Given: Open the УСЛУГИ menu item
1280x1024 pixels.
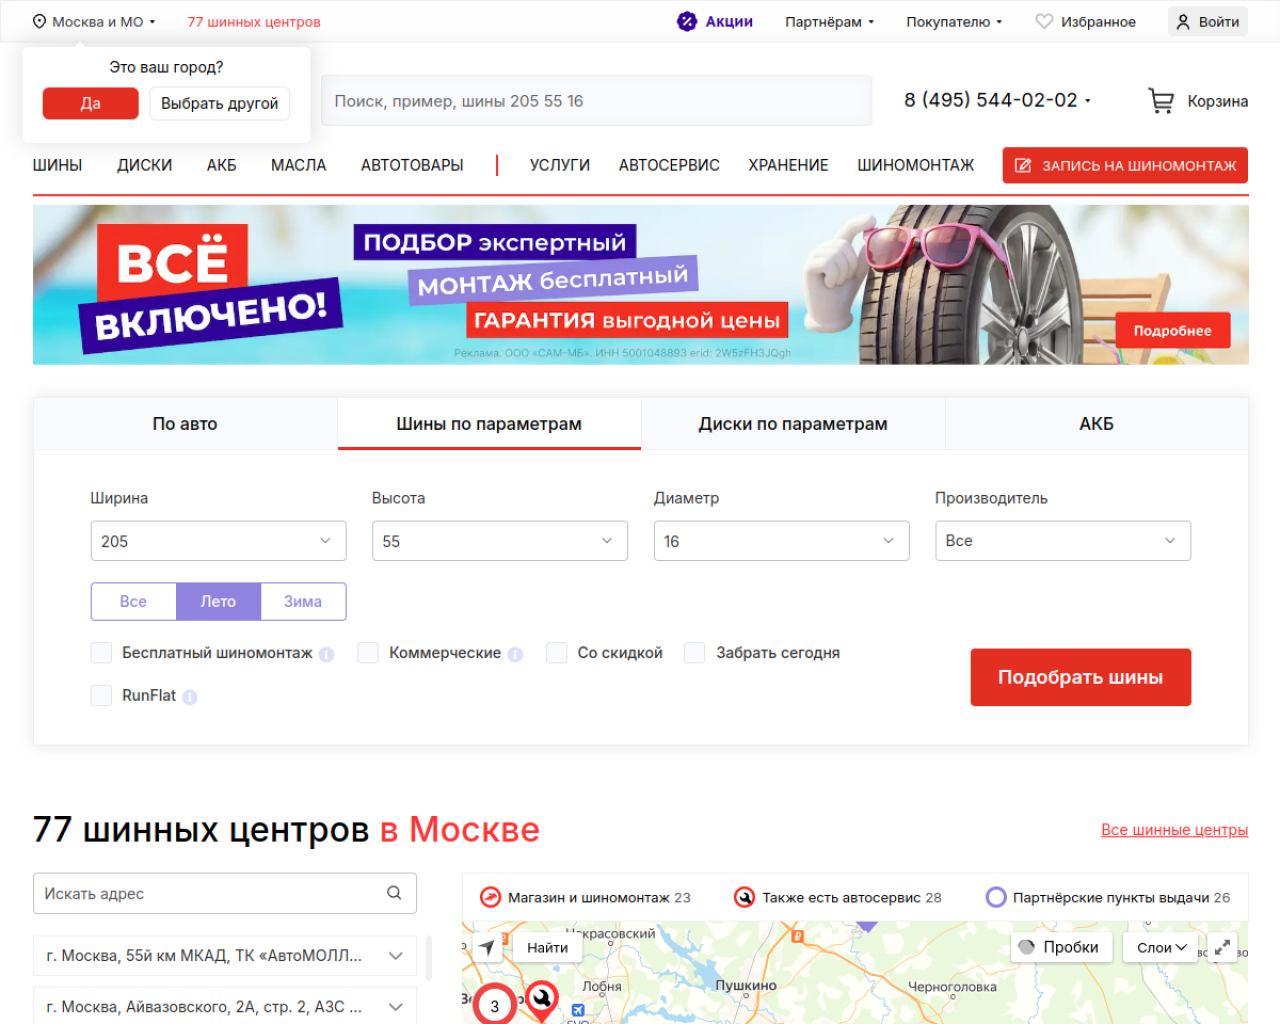Looking at the screenshot, I should point(560,165).
